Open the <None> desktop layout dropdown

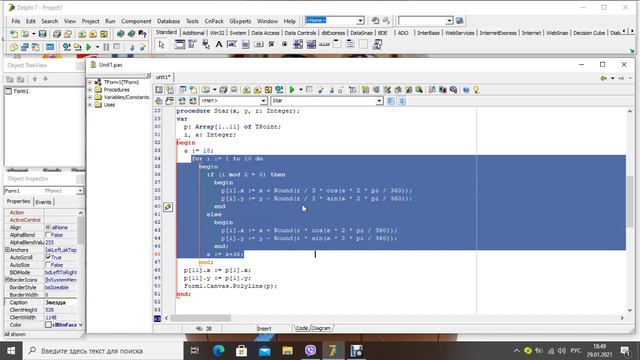point(360,20)
